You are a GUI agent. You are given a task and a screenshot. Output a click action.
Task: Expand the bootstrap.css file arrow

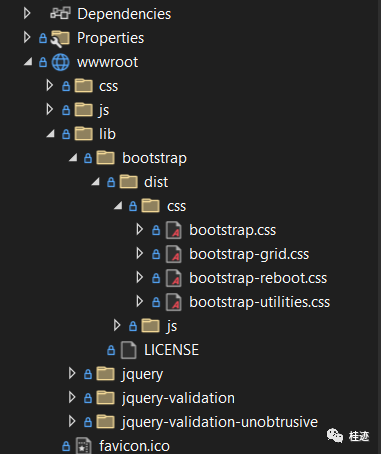(x=140, y=229)
